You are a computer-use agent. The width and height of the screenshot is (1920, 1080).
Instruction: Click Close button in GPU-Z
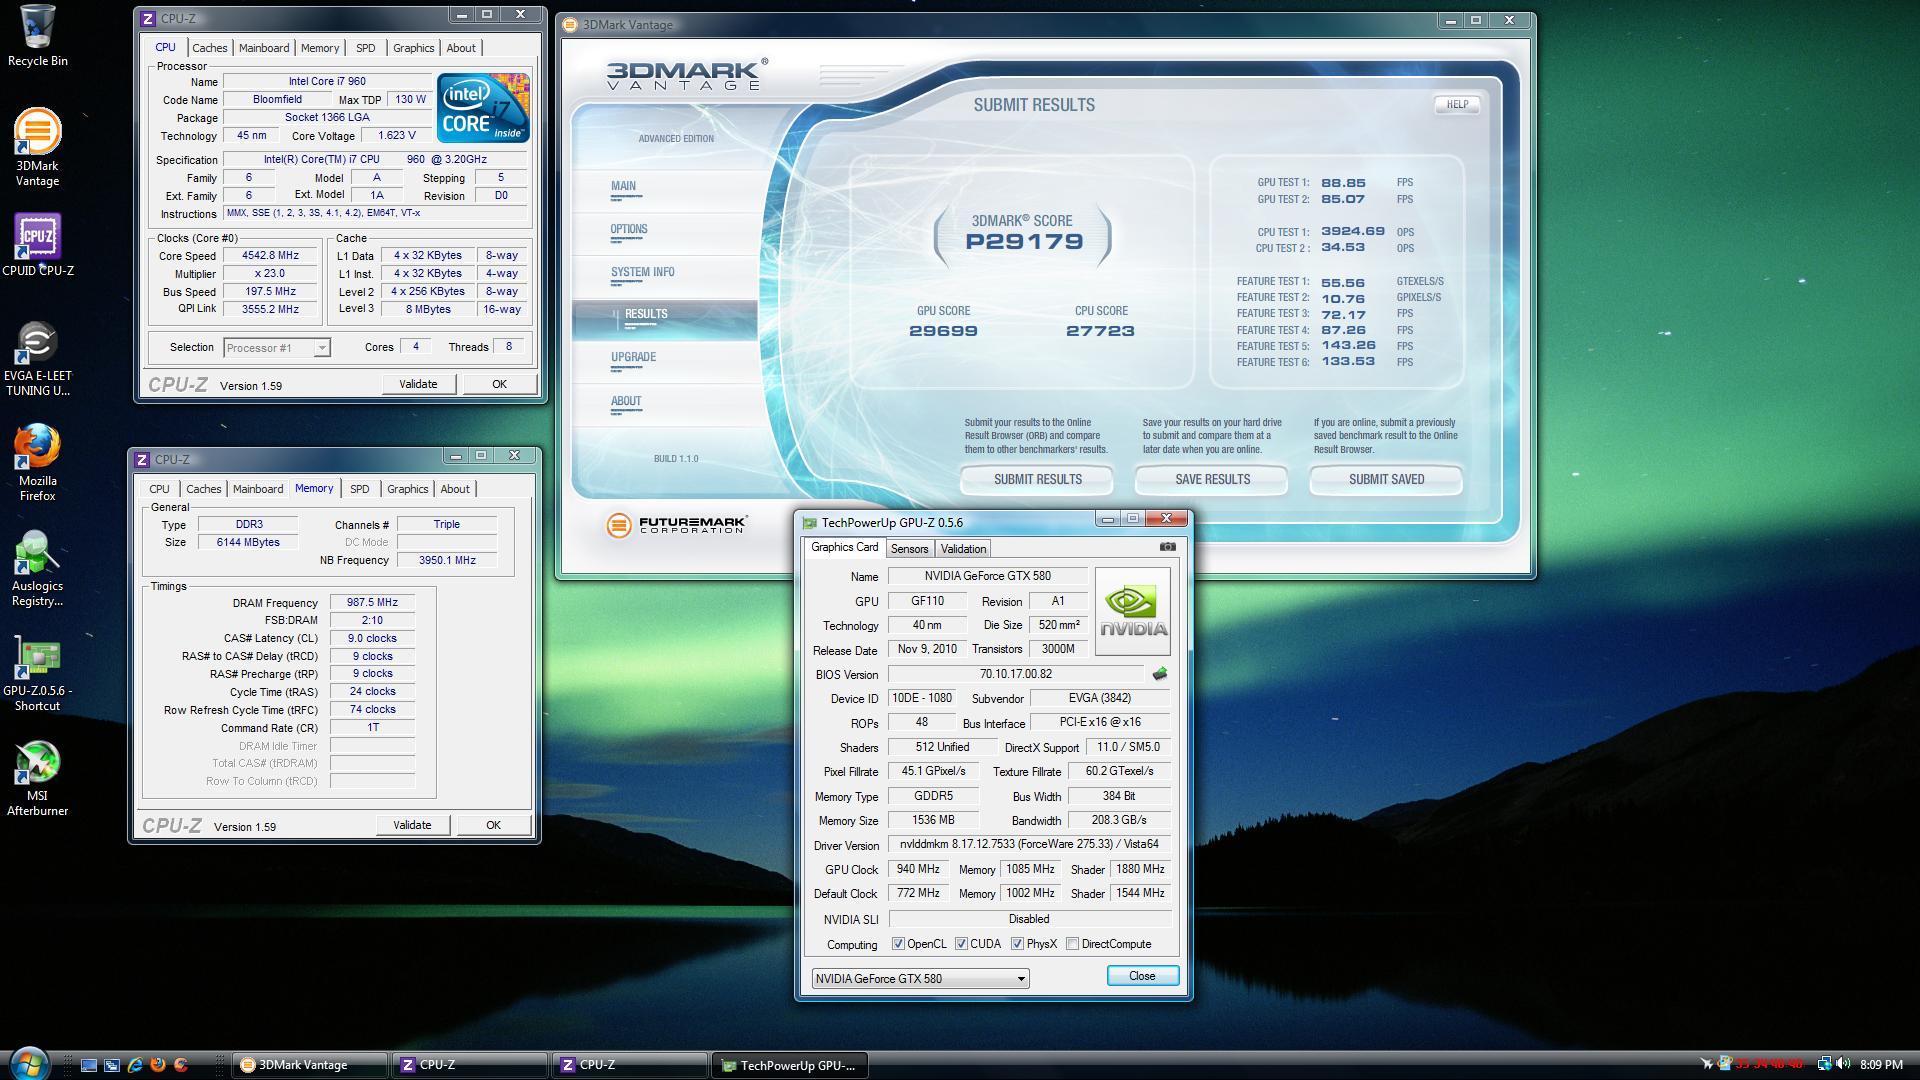tap(1142, 976)
